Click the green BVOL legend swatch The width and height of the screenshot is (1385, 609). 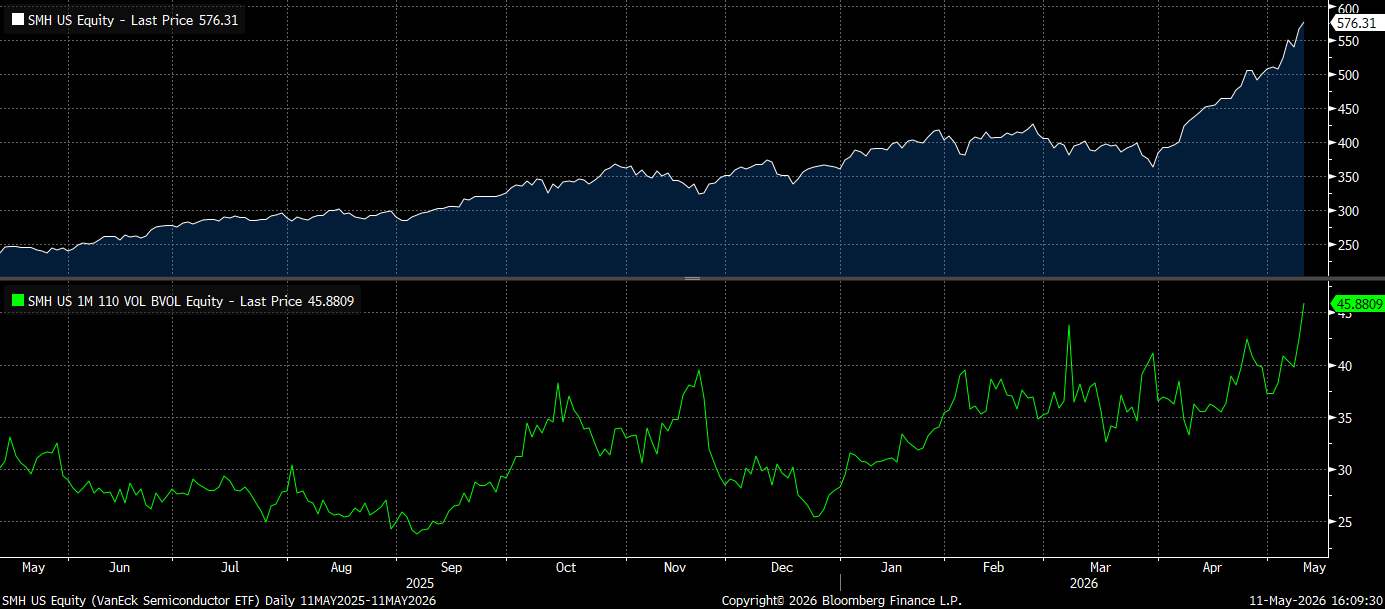[17, 299]
